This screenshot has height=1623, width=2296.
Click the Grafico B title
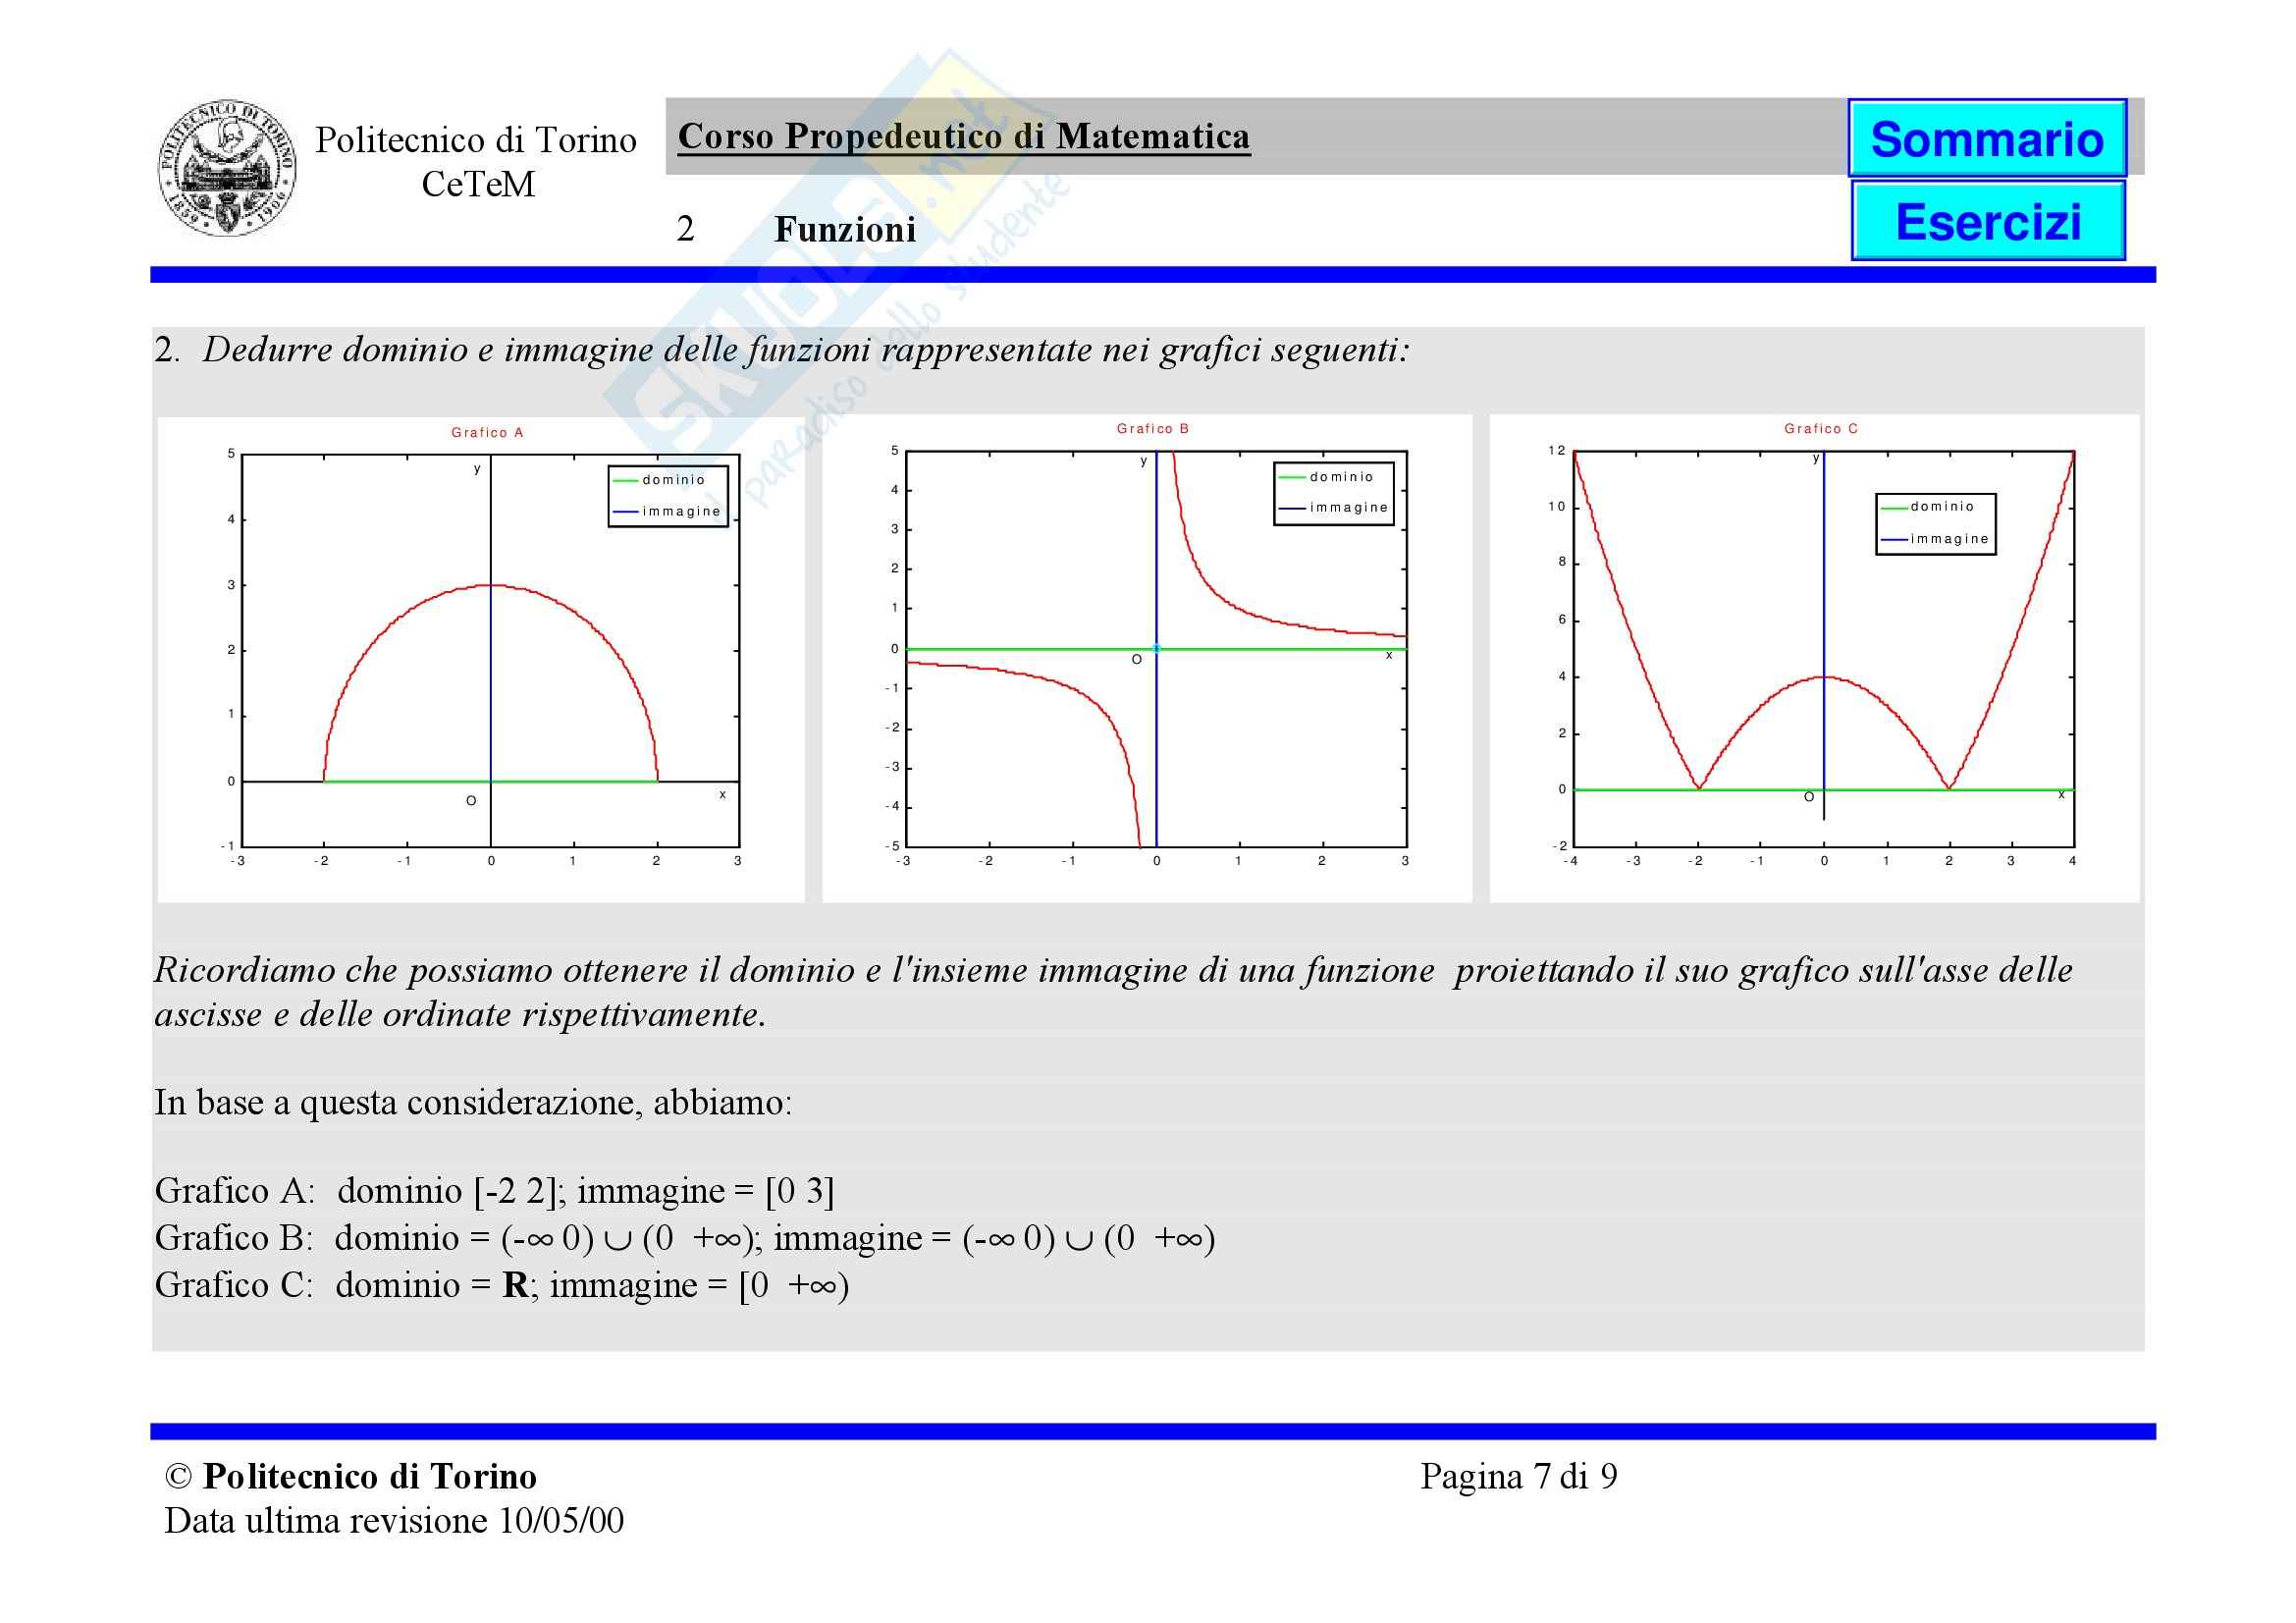pyautogui.click(x=1152, y=428)
